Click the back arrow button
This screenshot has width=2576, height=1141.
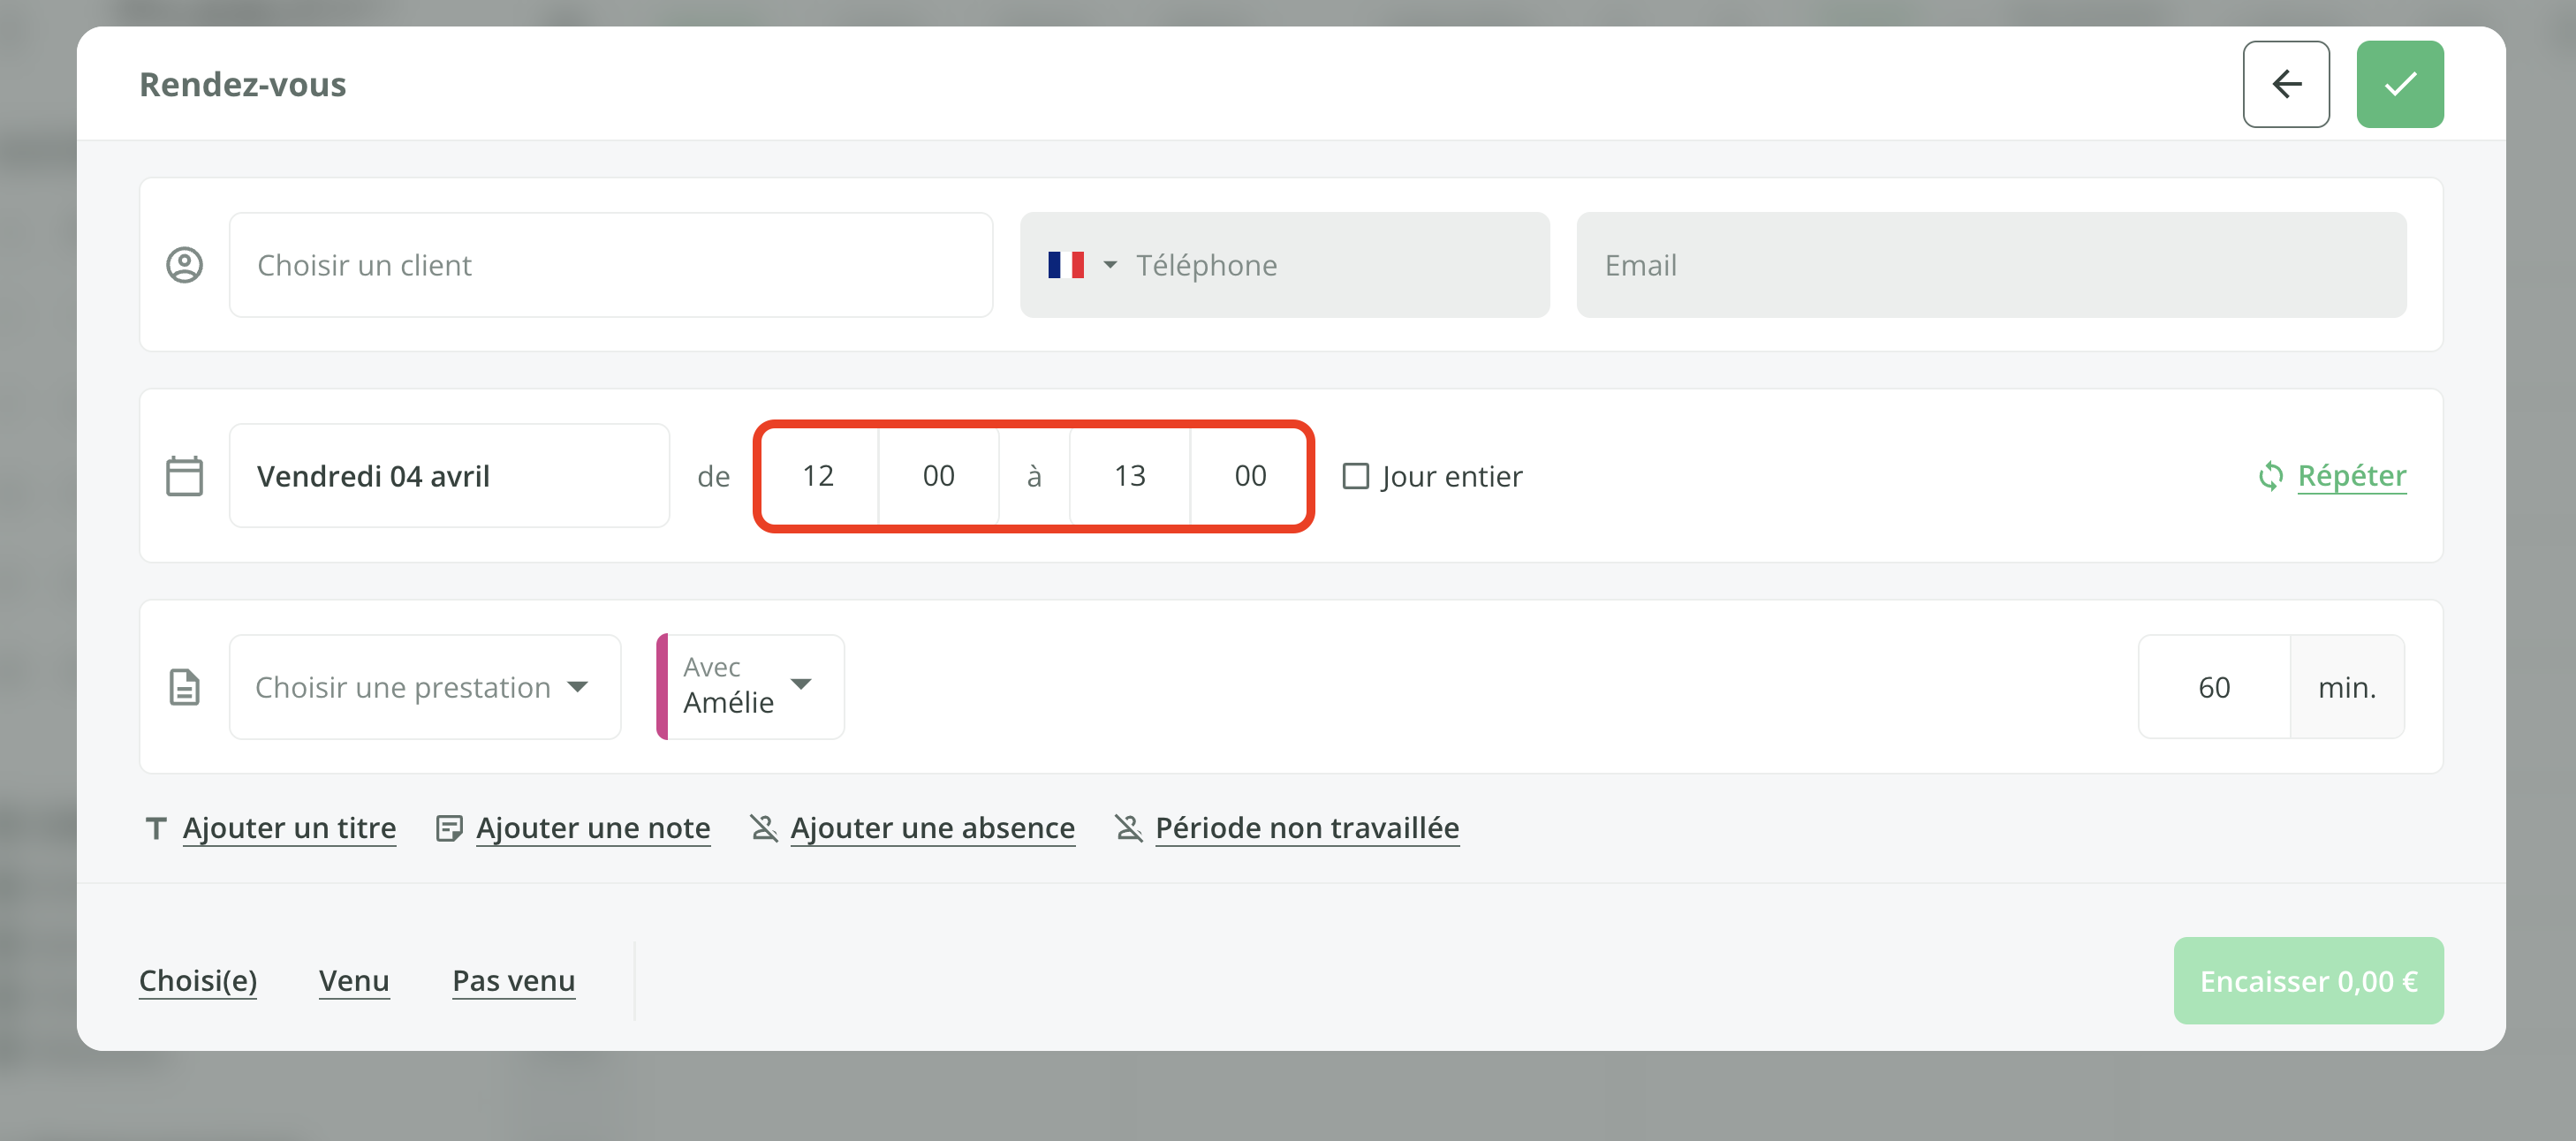[2285, 84]
